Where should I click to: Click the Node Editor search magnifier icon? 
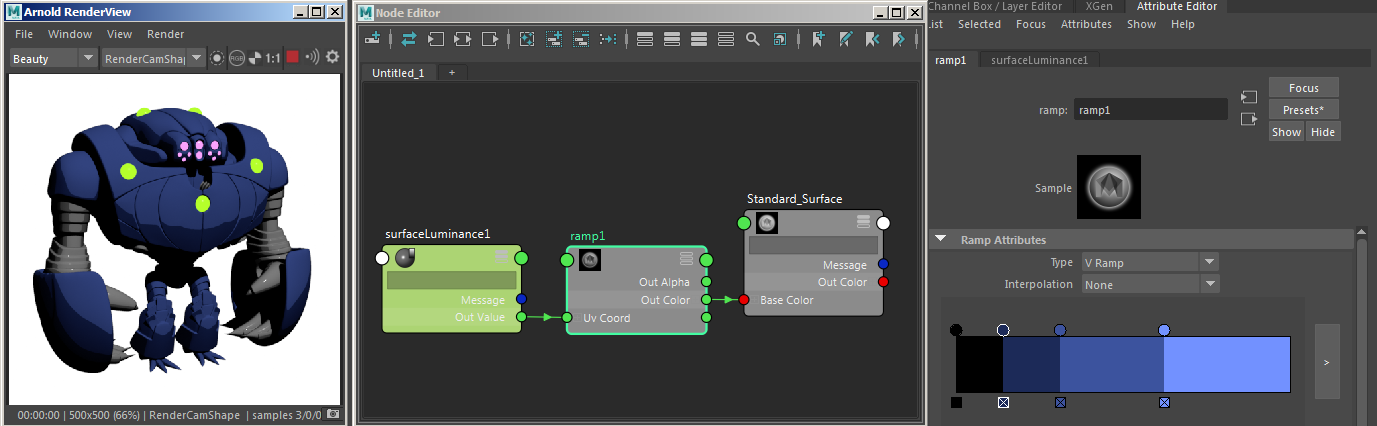(752, 39)
